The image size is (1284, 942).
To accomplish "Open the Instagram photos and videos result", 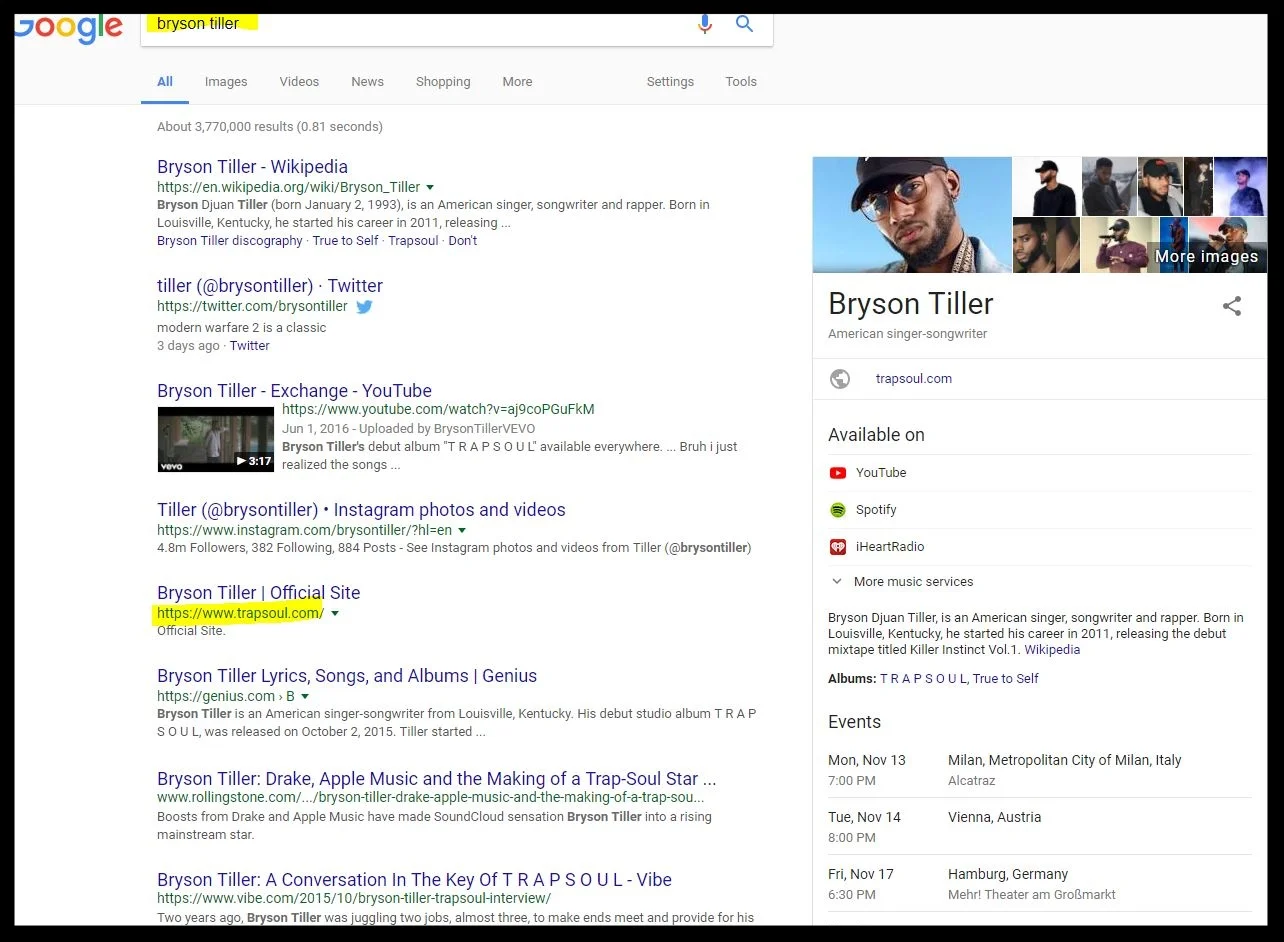I will [361, 510].
